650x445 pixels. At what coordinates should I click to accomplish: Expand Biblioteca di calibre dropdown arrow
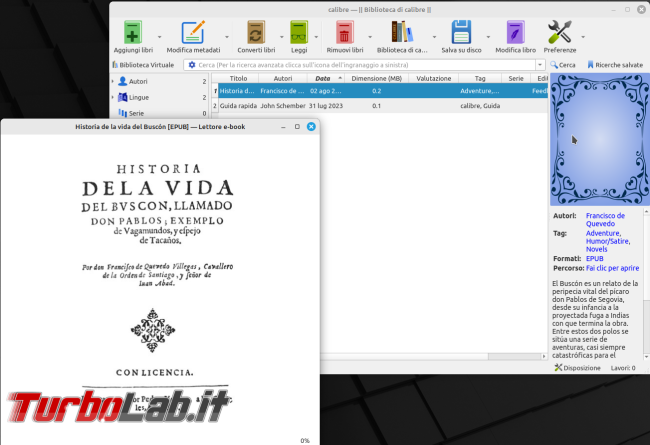[x=434, y=37]
